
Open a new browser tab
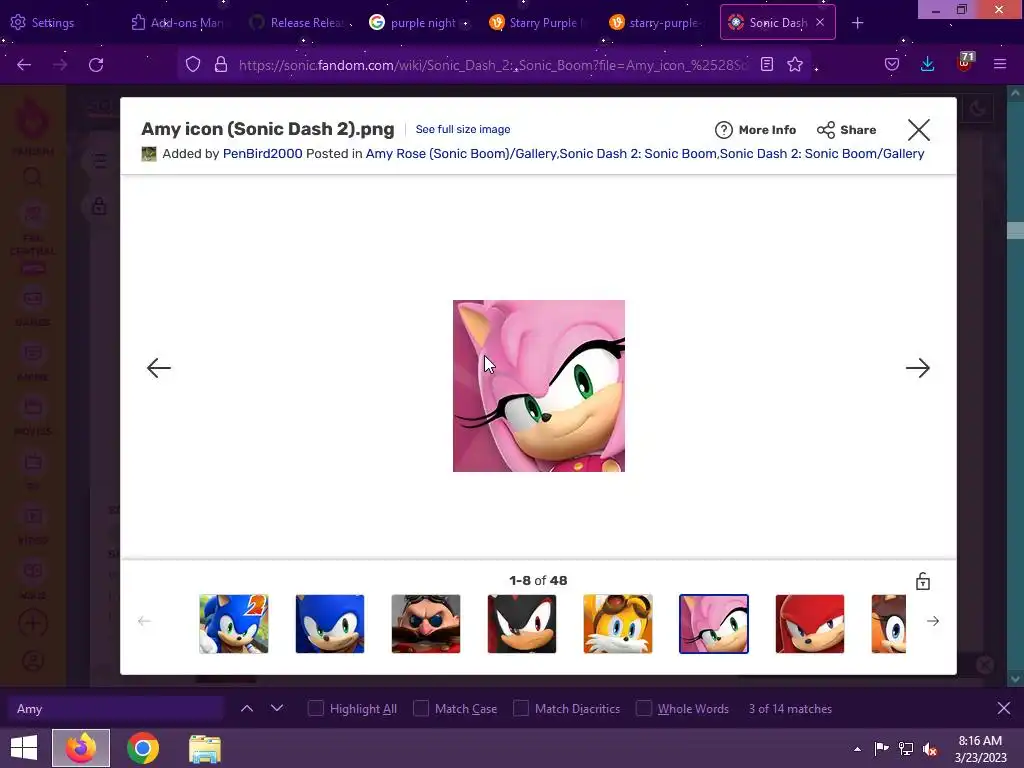(x=857, y=23)
